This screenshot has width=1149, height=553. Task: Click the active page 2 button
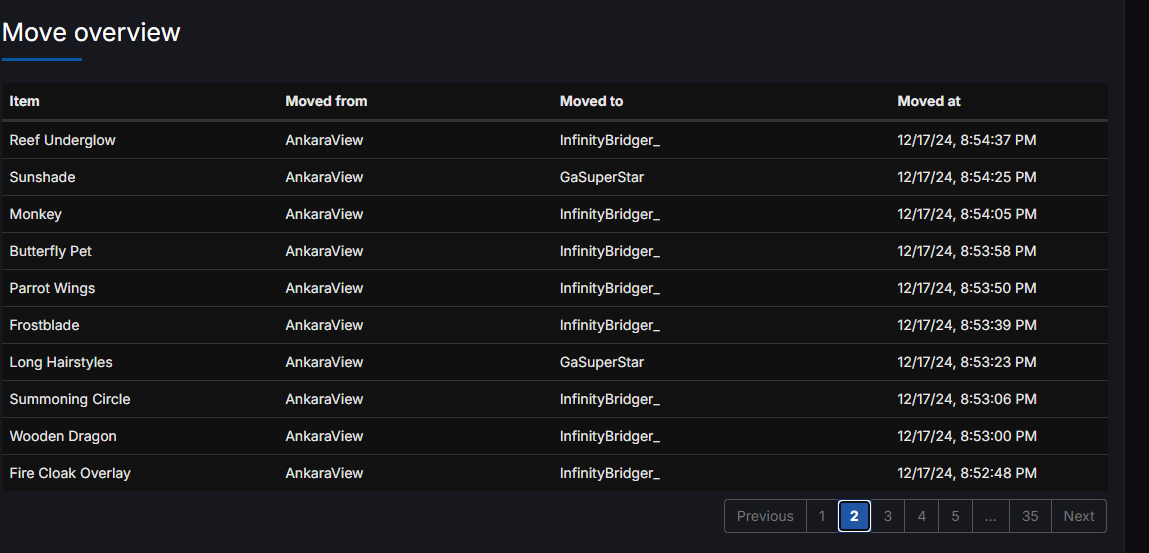tap(854, 516)
